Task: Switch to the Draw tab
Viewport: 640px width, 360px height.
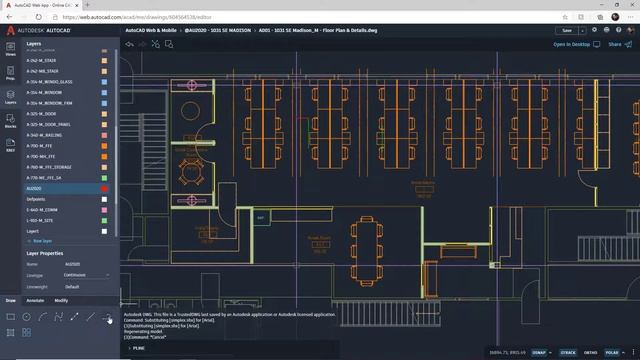Action: click(11, 300)
